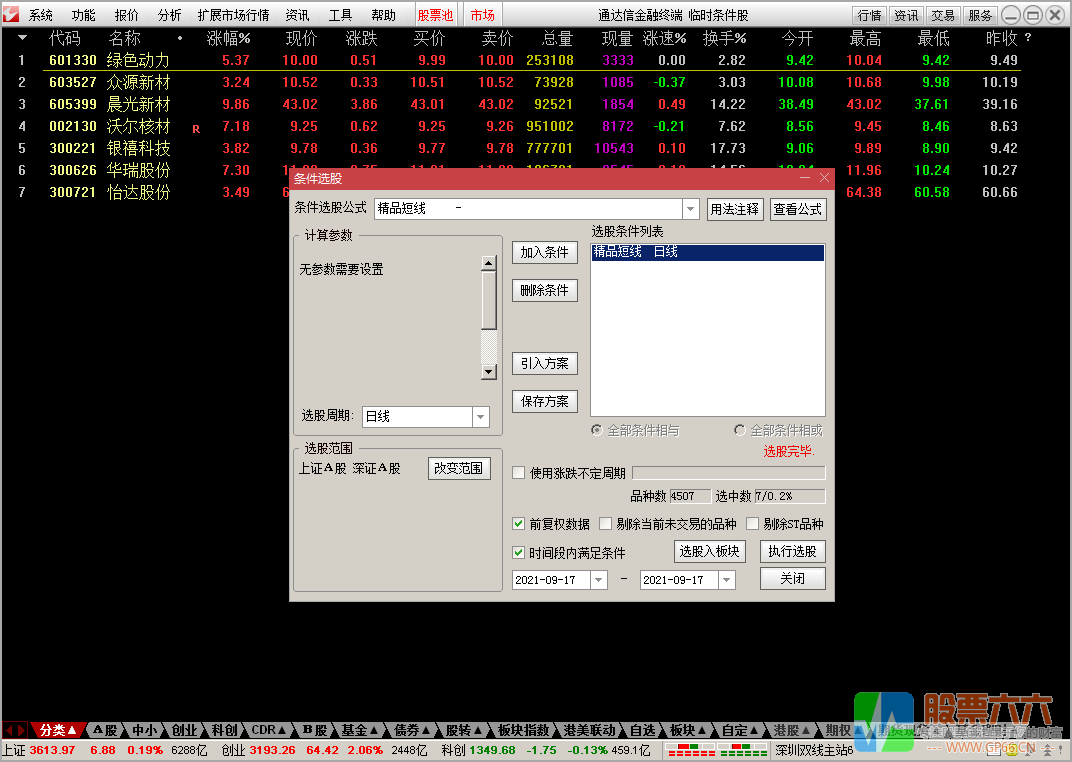The height and width of the screenshot is (762, 1072).
Task: Open the end date picker dropdown
Action: pyautogui.click(x=727, y=580)
